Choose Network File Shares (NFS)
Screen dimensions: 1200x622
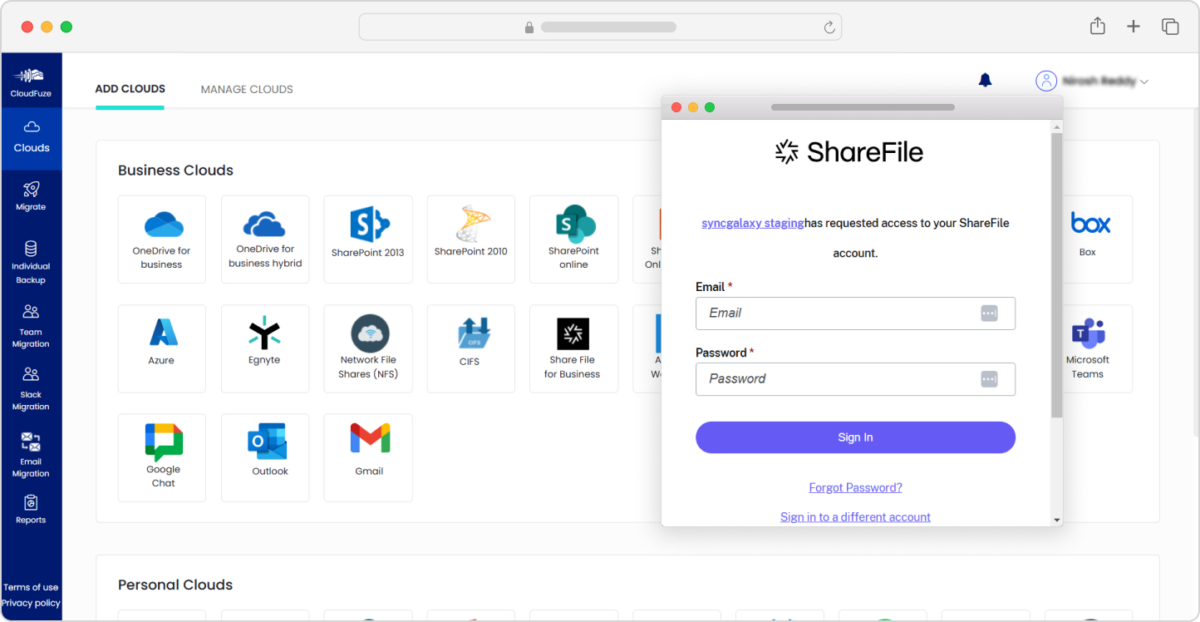click(x=367, y=348)
